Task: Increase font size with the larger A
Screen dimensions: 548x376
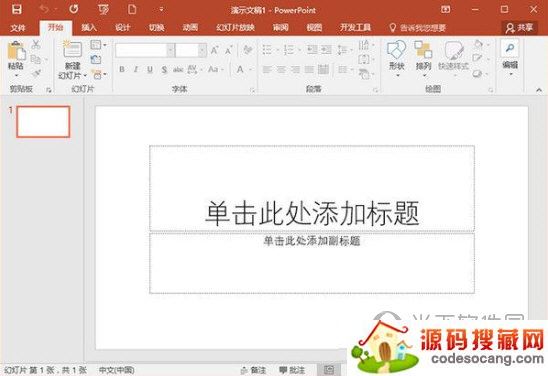Action: (x=214, y=51)
